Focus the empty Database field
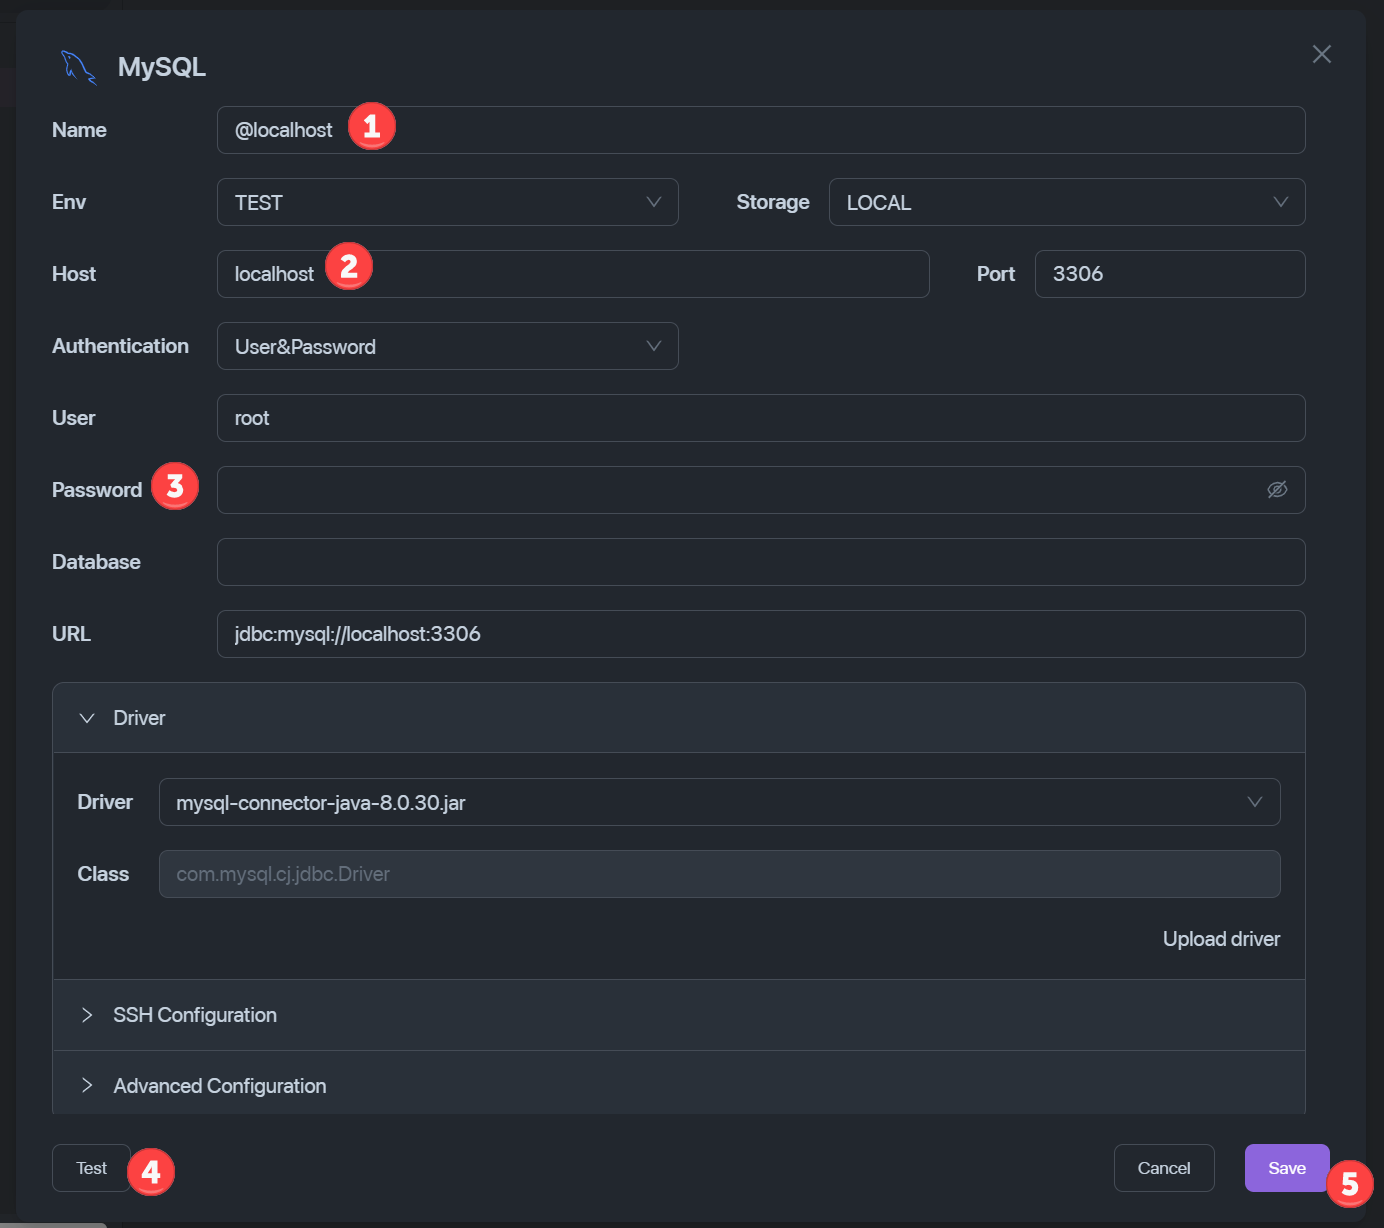The height and width of the screenshot is (1228, 1384). (x=761, y=562)
